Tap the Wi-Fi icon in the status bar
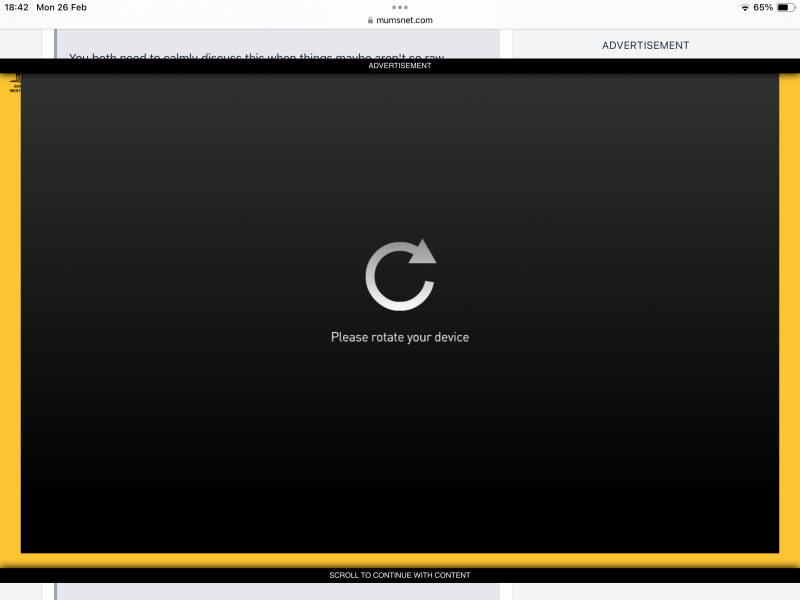Screen dimensions: 800x600 click(744, 7)
